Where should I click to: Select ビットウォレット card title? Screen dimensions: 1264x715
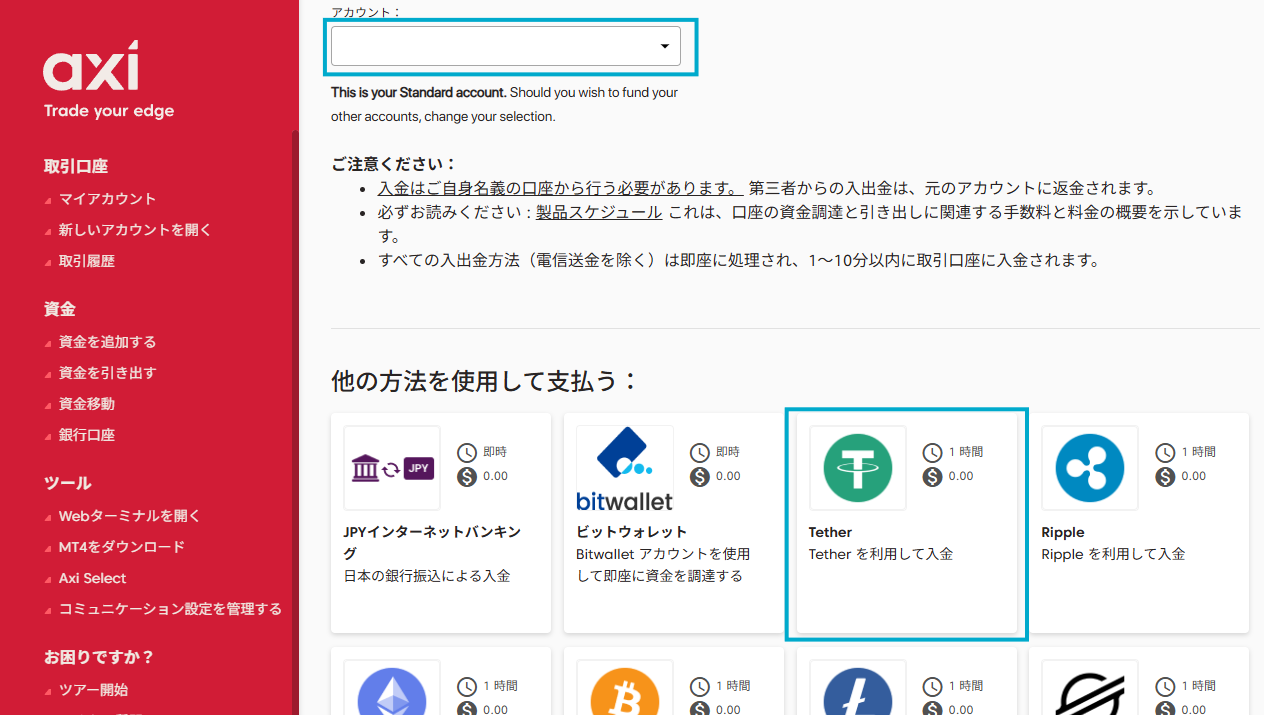click(x=632, y=533)
